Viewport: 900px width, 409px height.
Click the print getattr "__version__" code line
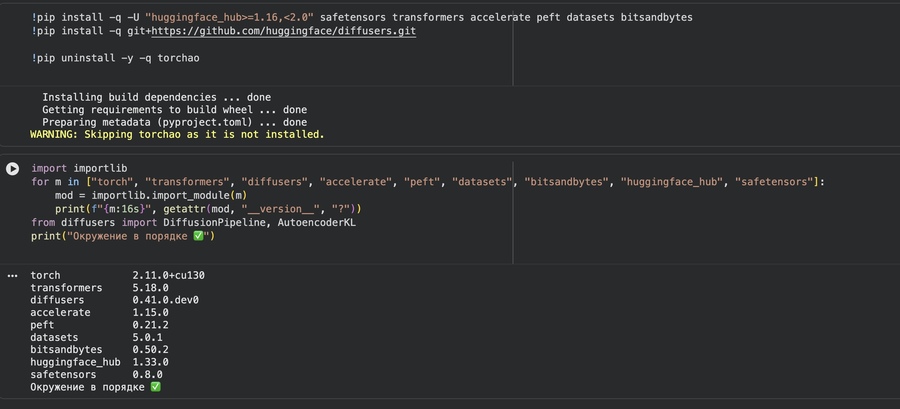click(208, 209)
